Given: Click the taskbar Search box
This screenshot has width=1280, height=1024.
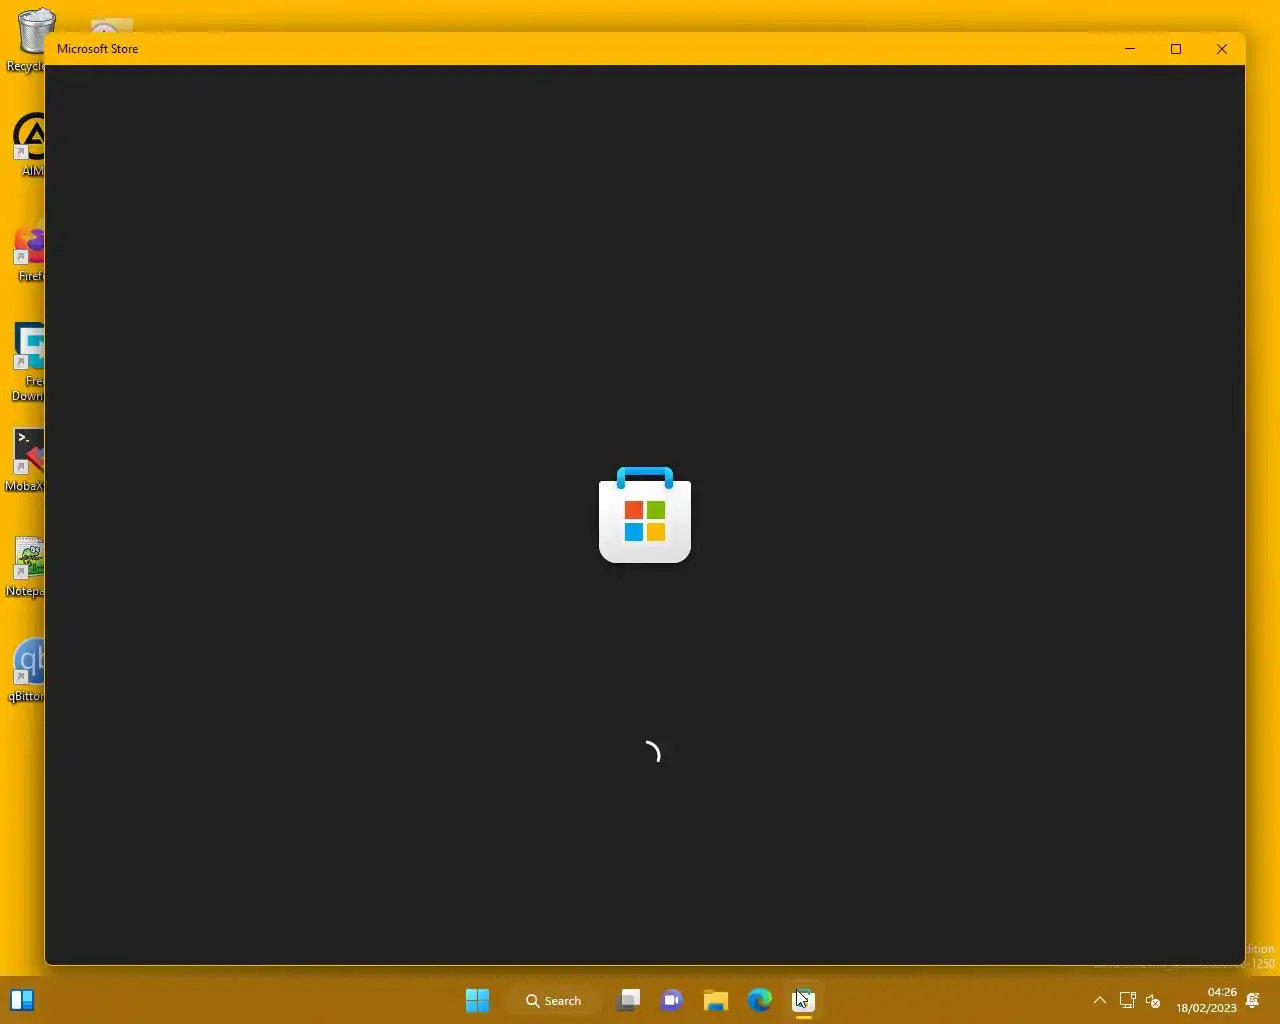Looking at the screenshot, I should tap(554, 1000).
